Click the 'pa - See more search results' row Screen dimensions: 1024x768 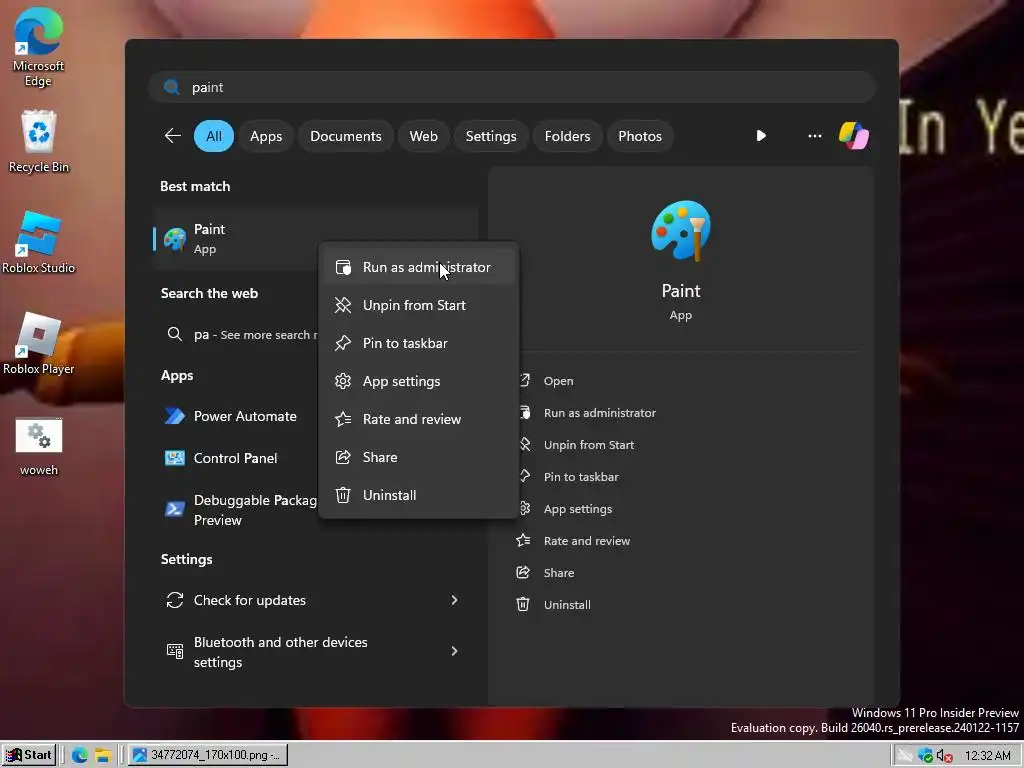[242, 334]
